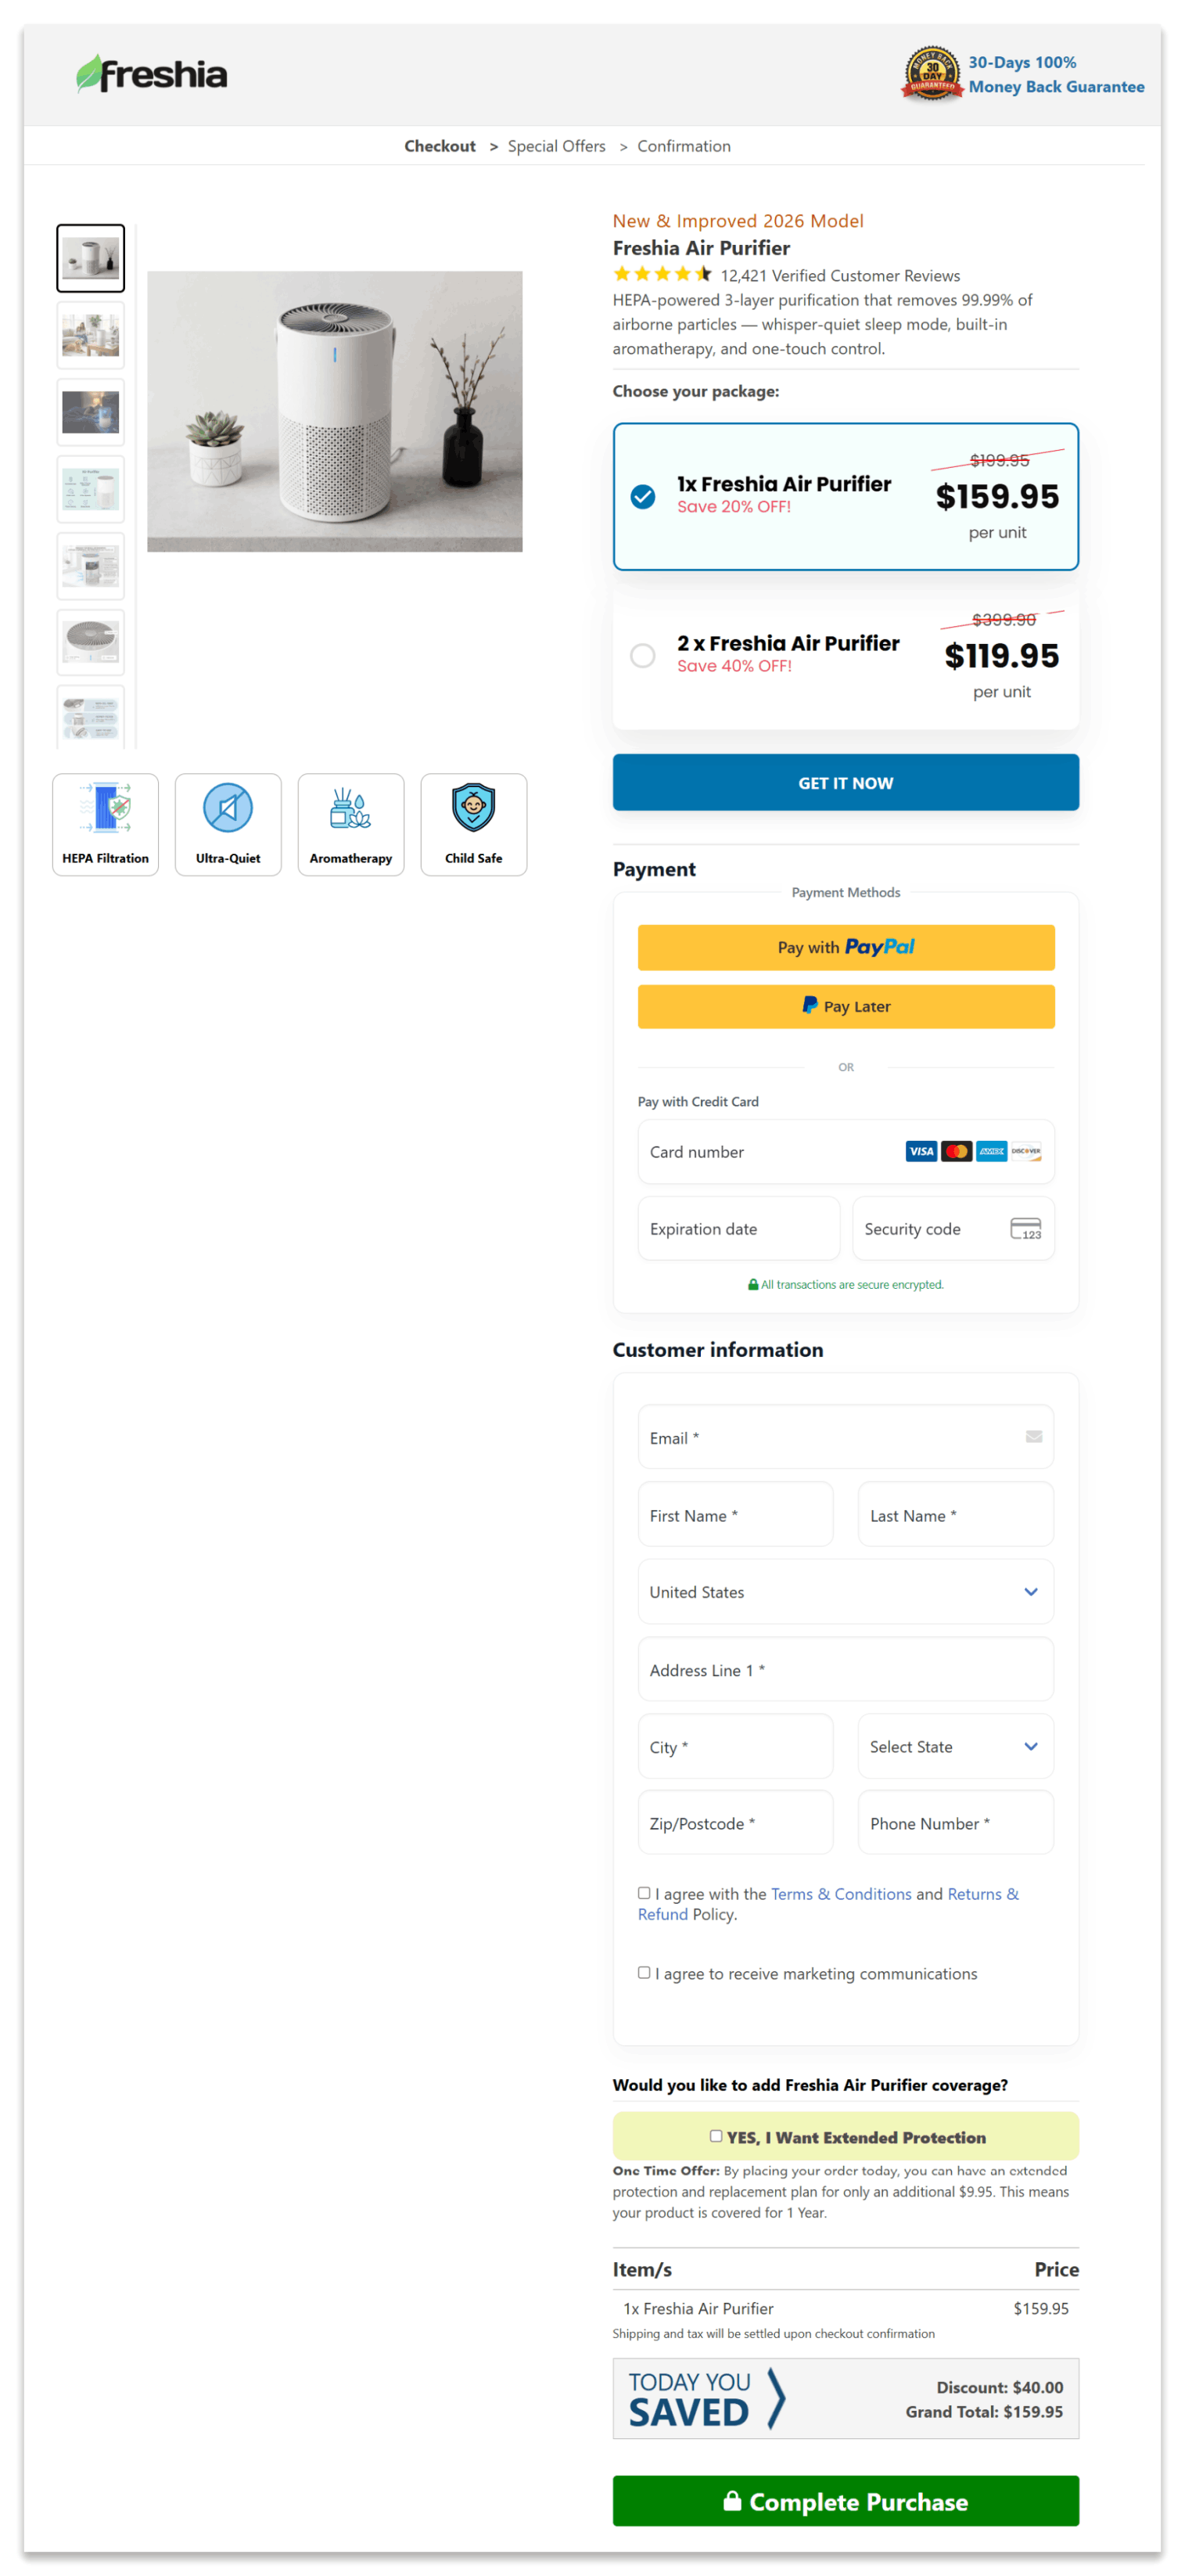This screenshot has width=1185, height=2576.
Task: Click the Phone Number field
Action: [x=956, y=1824]
